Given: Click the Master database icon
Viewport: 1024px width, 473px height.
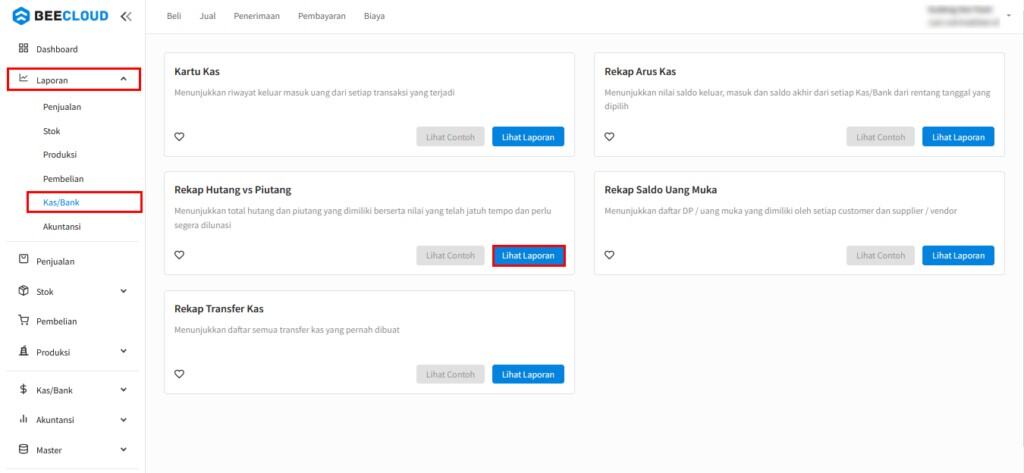Looking at the screenshot, I should point(24,449).
